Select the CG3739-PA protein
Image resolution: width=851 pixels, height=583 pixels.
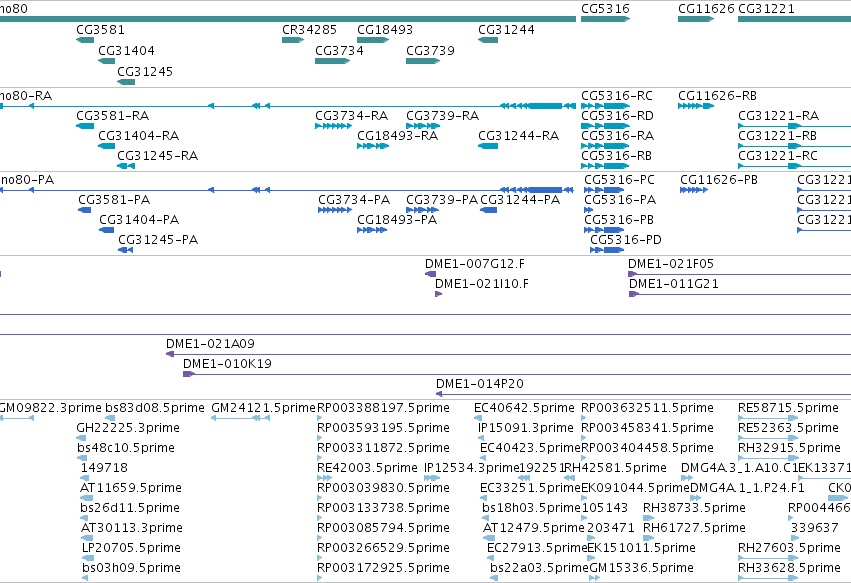422,210
